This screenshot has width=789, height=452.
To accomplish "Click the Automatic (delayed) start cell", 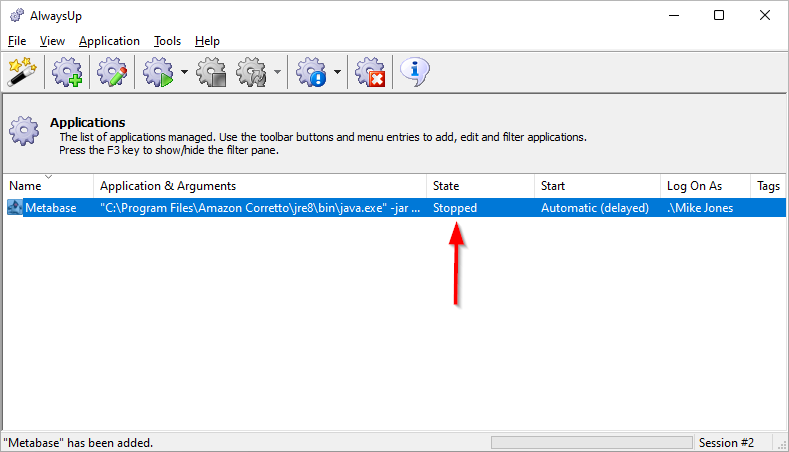I will point(595,208).
